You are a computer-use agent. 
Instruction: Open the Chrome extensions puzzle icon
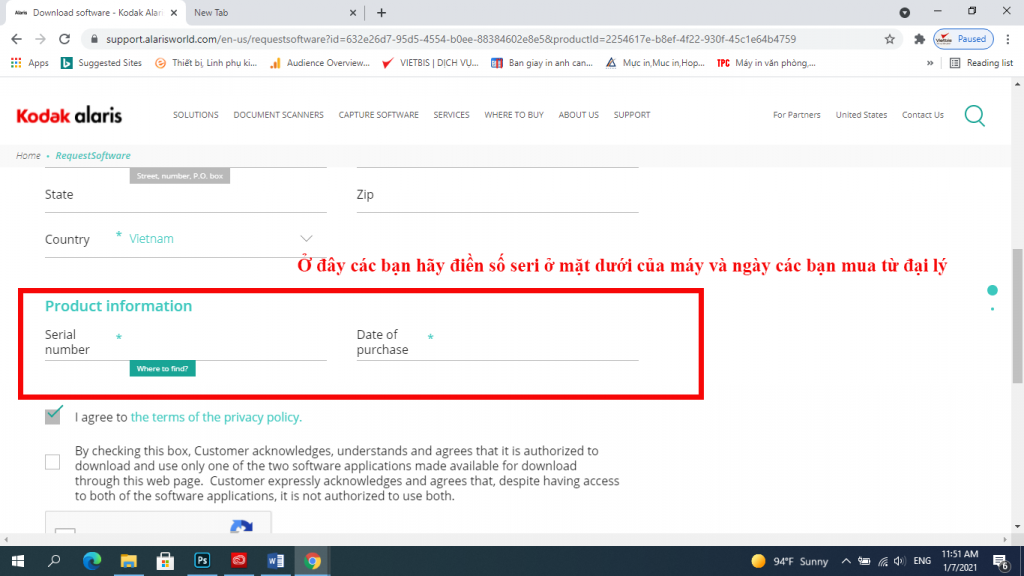click(x=919, y=39)
